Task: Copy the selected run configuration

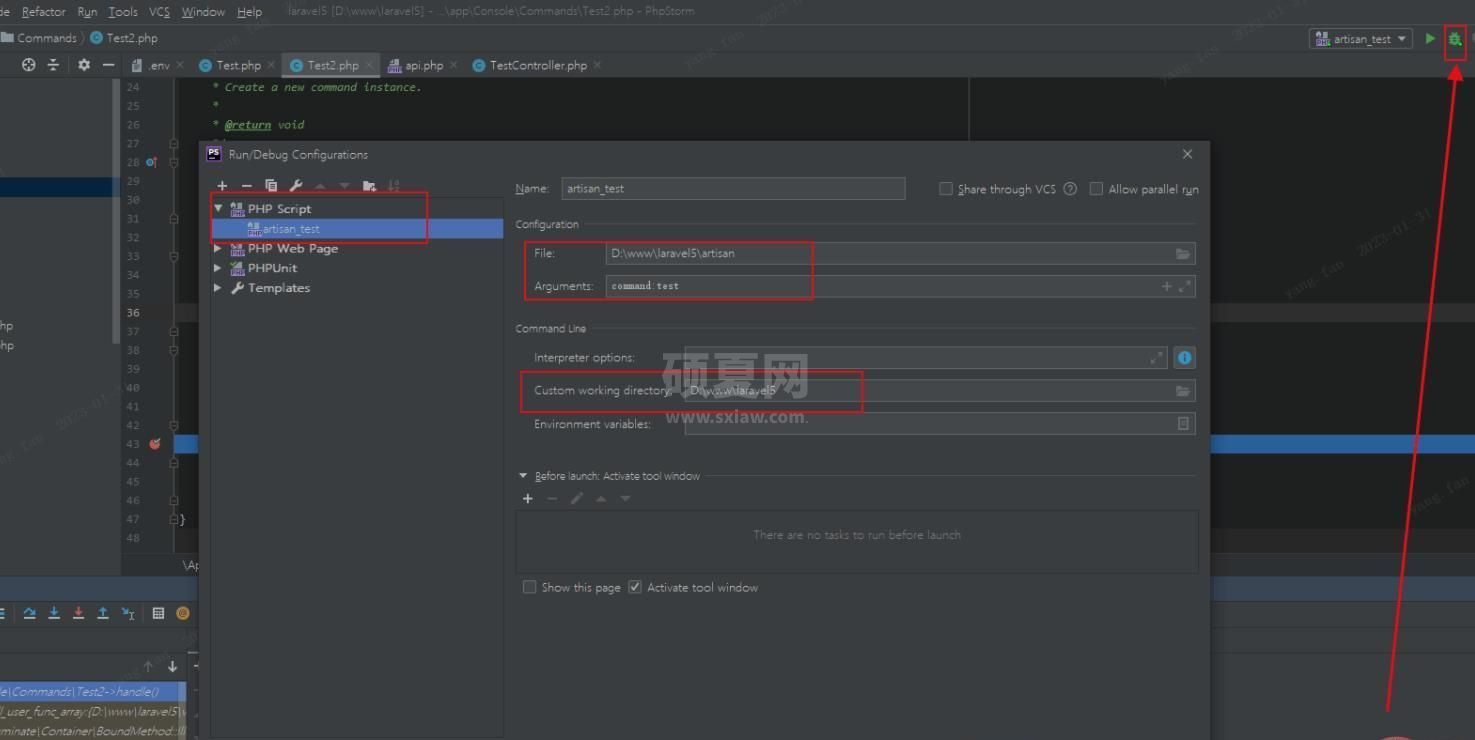Action: (271, 186)
